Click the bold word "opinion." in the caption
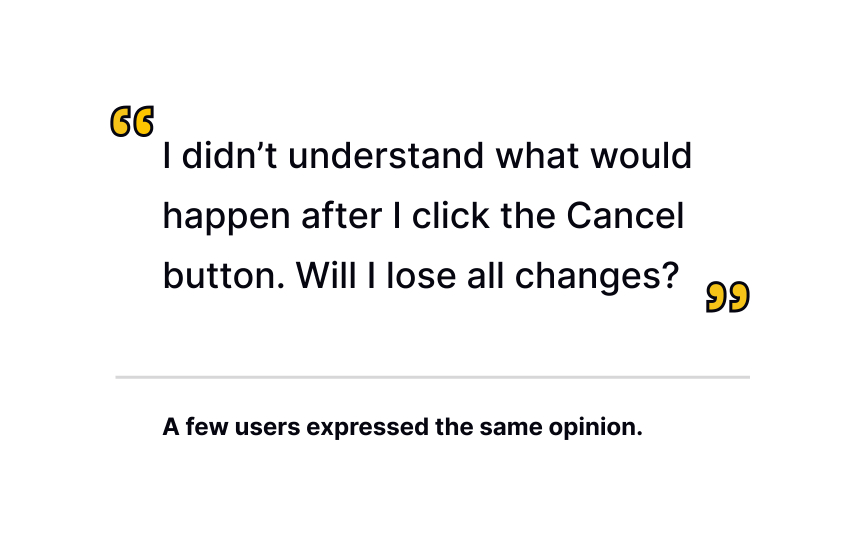Image resolution: width=864 pixels, height=540 pixels. 596,428
